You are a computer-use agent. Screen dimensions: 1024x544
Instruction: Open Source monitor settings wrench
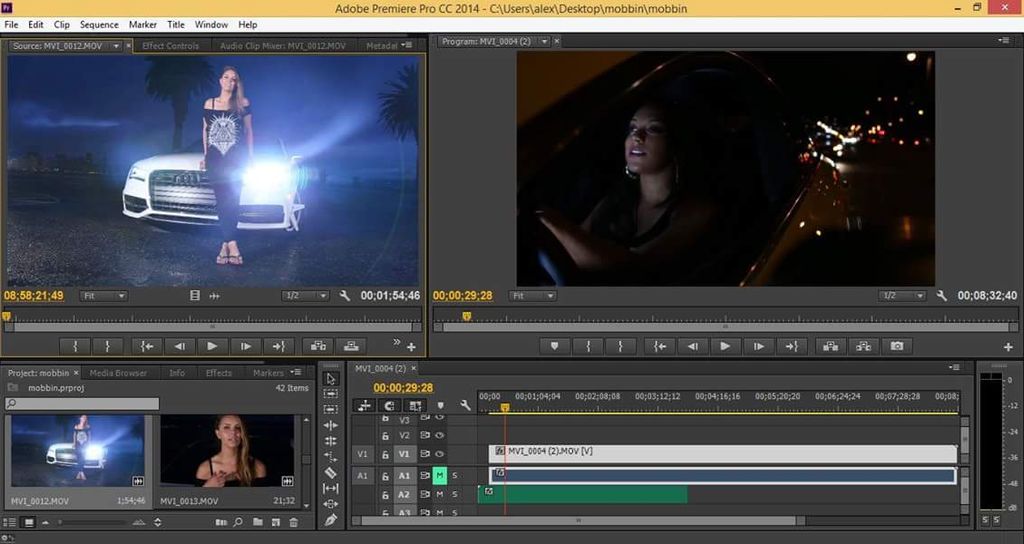click(345, 296)
